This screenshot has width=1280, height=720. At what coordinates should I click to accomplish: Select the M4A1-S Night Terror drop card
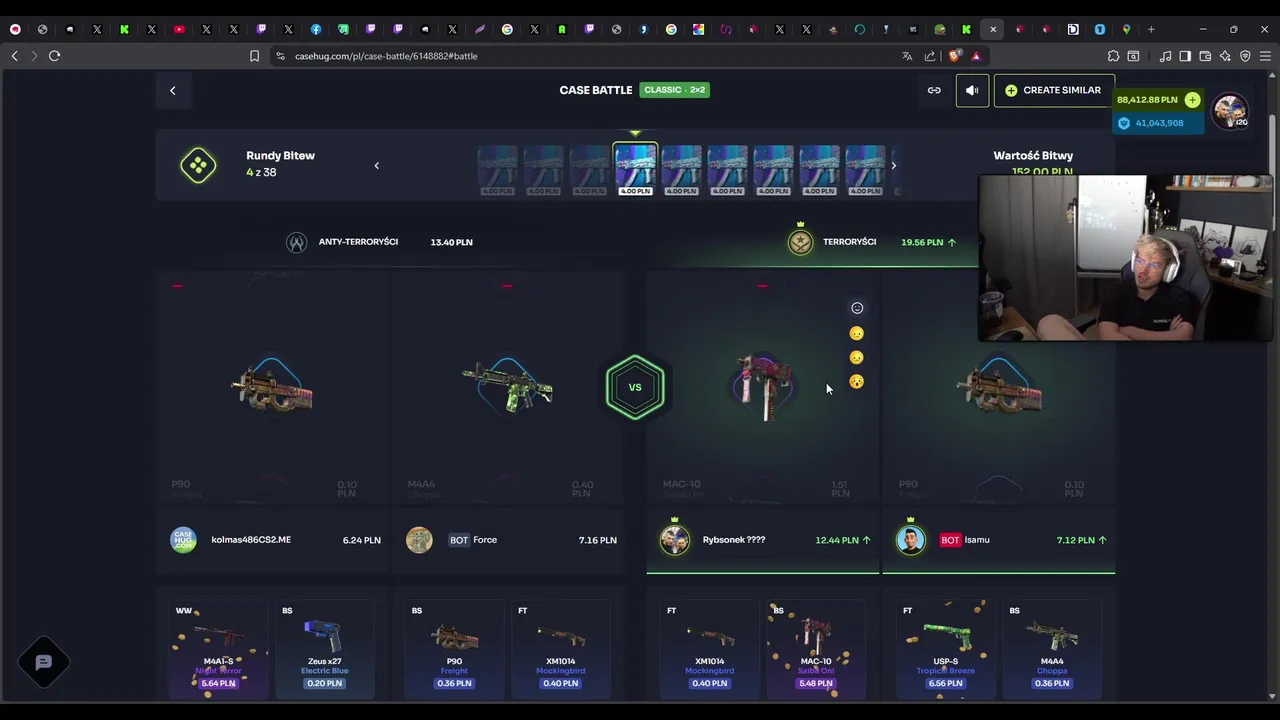[x=218, y=647]
